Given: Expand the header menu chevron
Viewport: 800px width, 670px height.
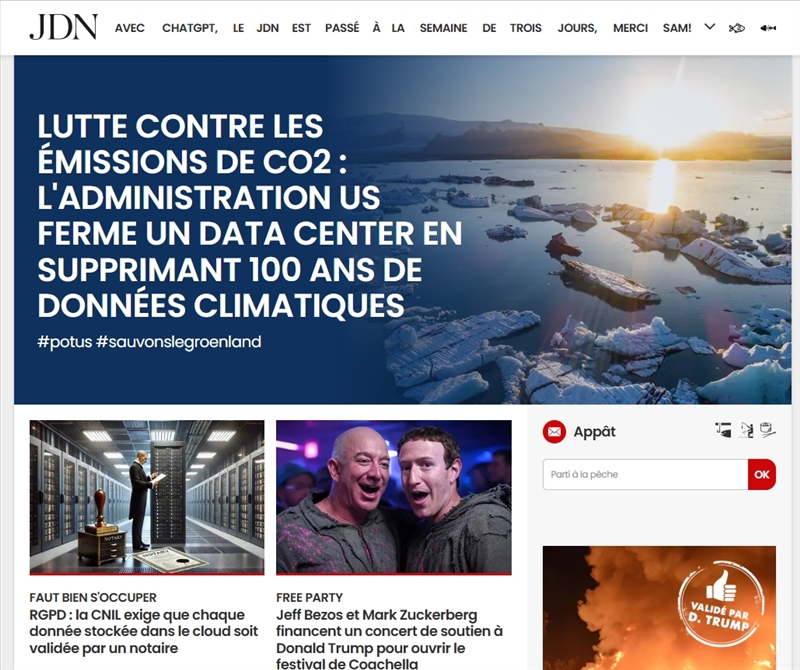Looking at the screenshot, I should (710, 27).
